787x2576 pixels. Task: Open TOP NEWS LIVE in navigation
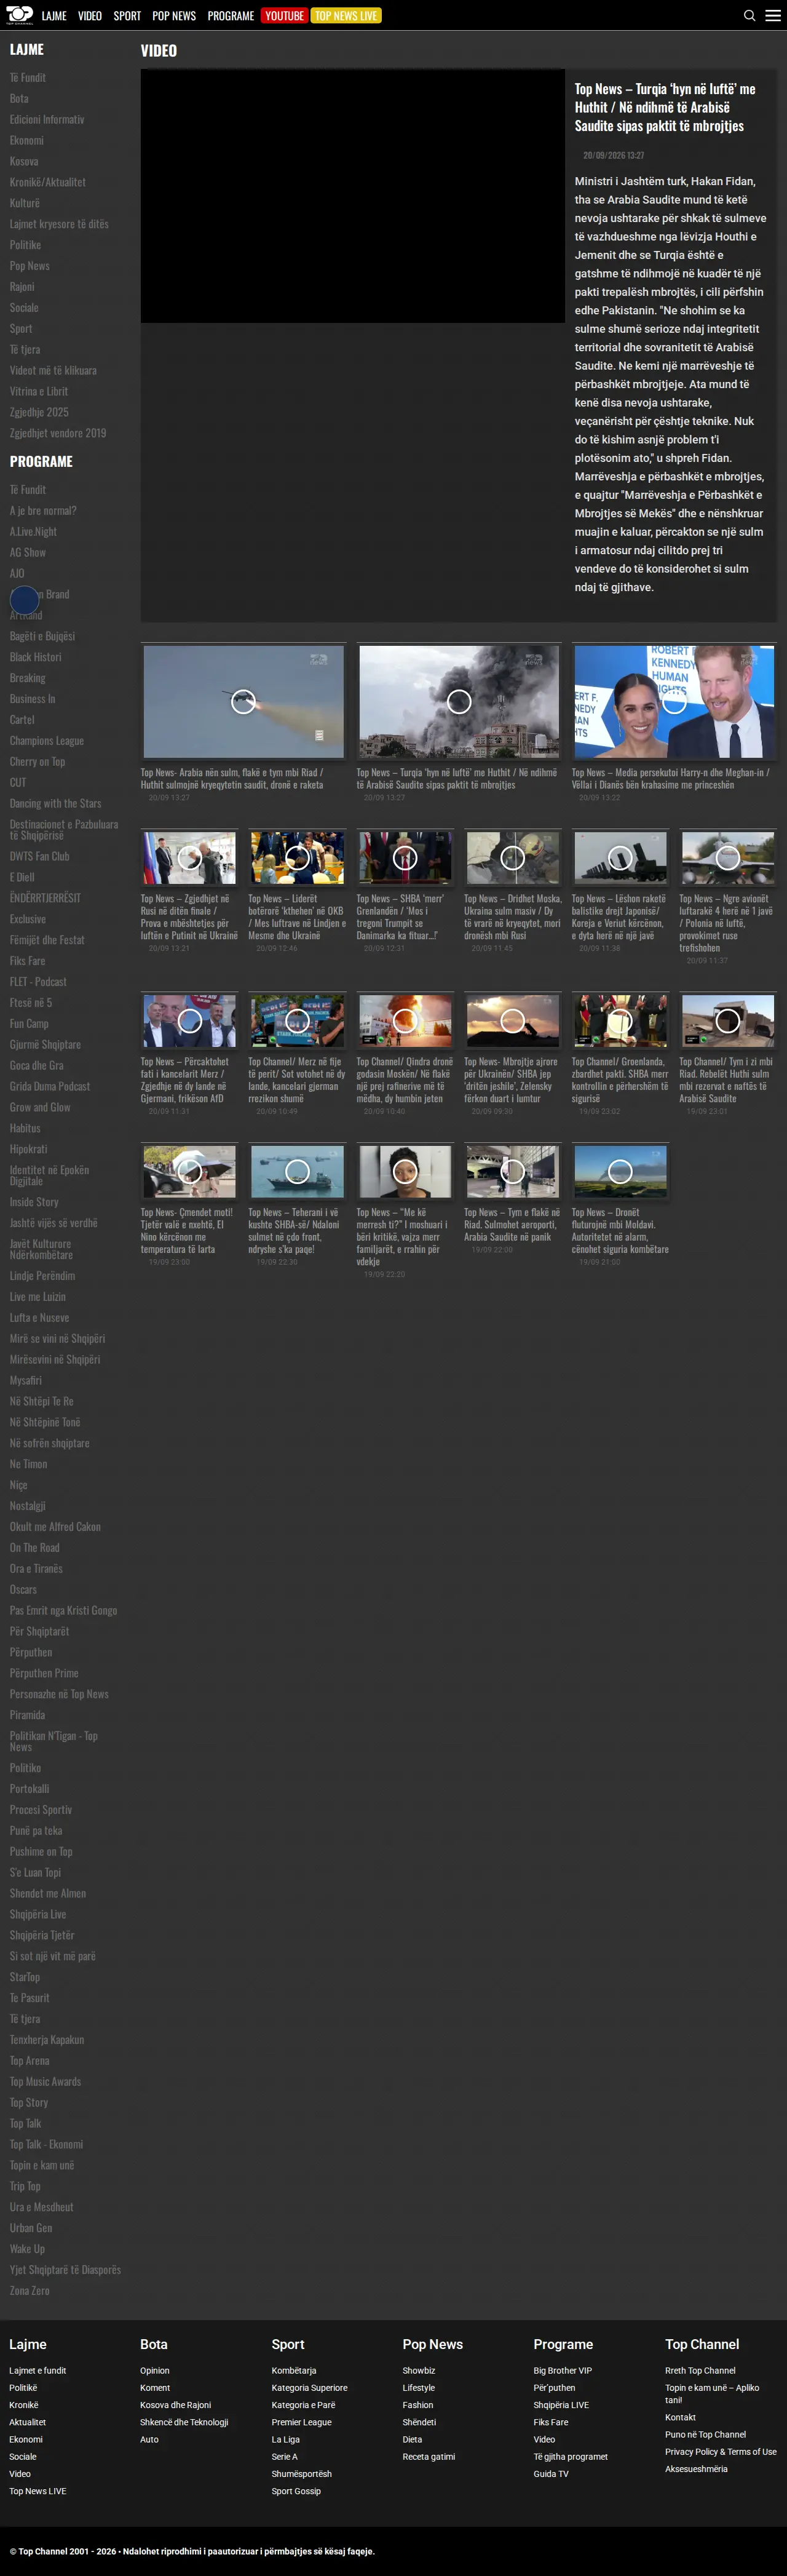(x=346, y=16)
